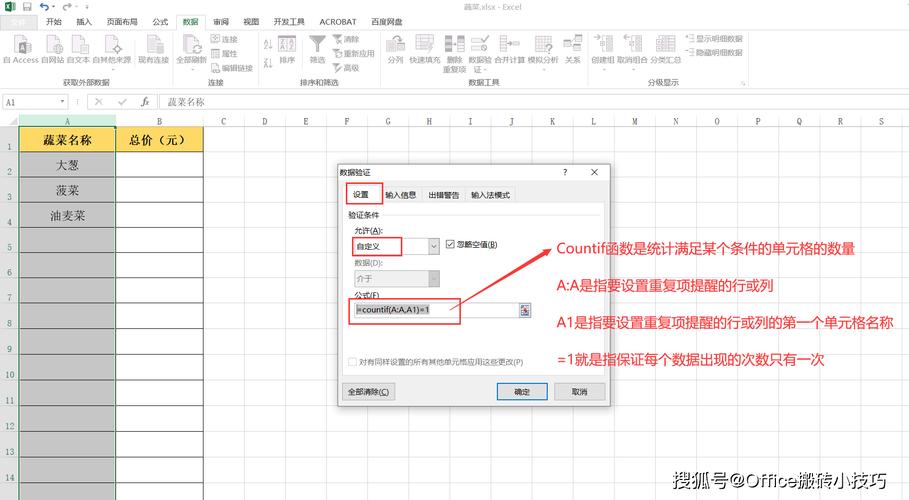Sort ascending with the A-Z icon
The width and height of the screenshot is (909, 500).
(x=268, y=44)
